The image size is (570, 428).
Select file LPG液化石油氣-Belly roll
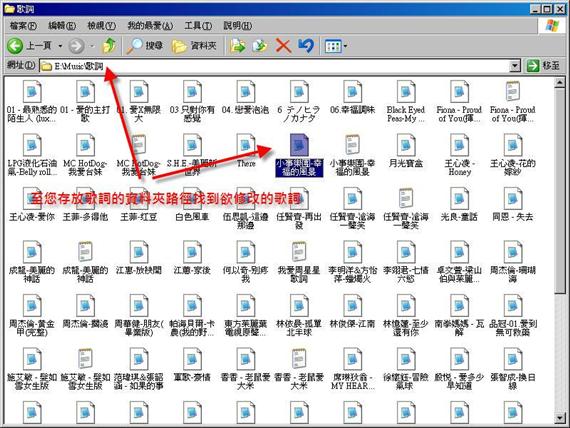coord(32,155)
